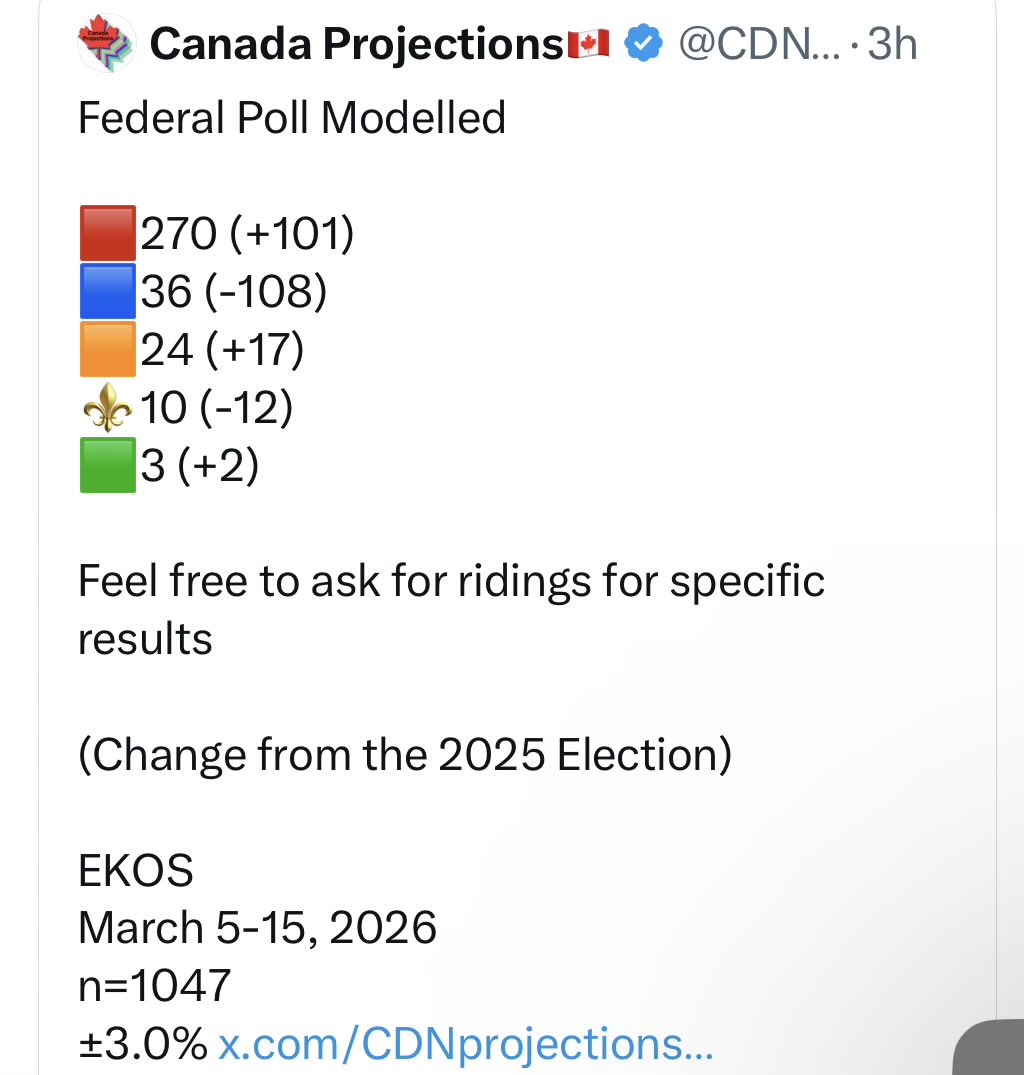Click the "(Change from the 2025 Election)" note
Viewport: 1024px width, 1075px height.
click(404, 755)
